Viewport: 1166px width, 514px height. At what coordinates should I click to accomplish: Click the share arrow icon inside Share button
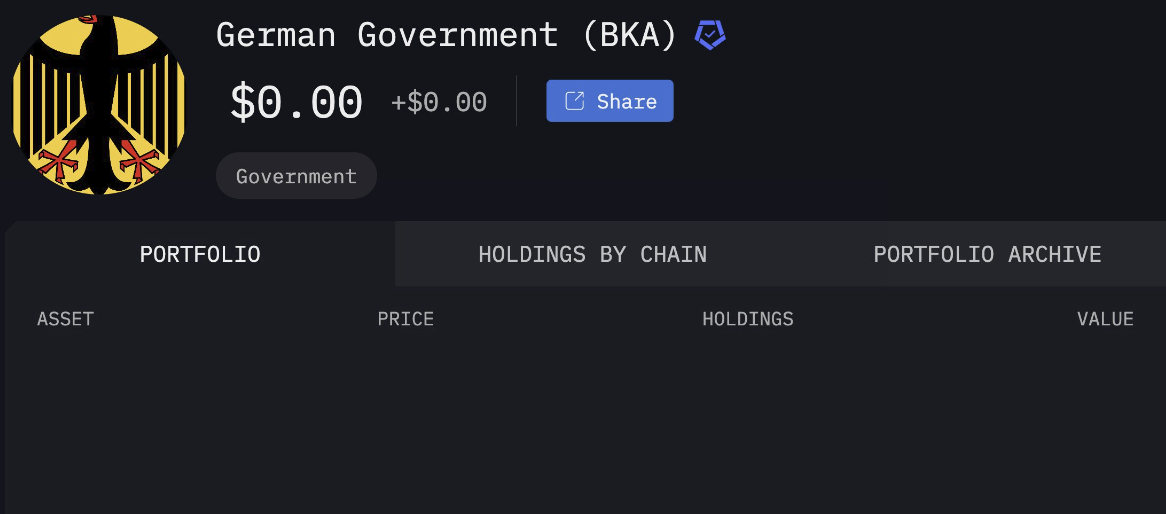tap(575, 101)
